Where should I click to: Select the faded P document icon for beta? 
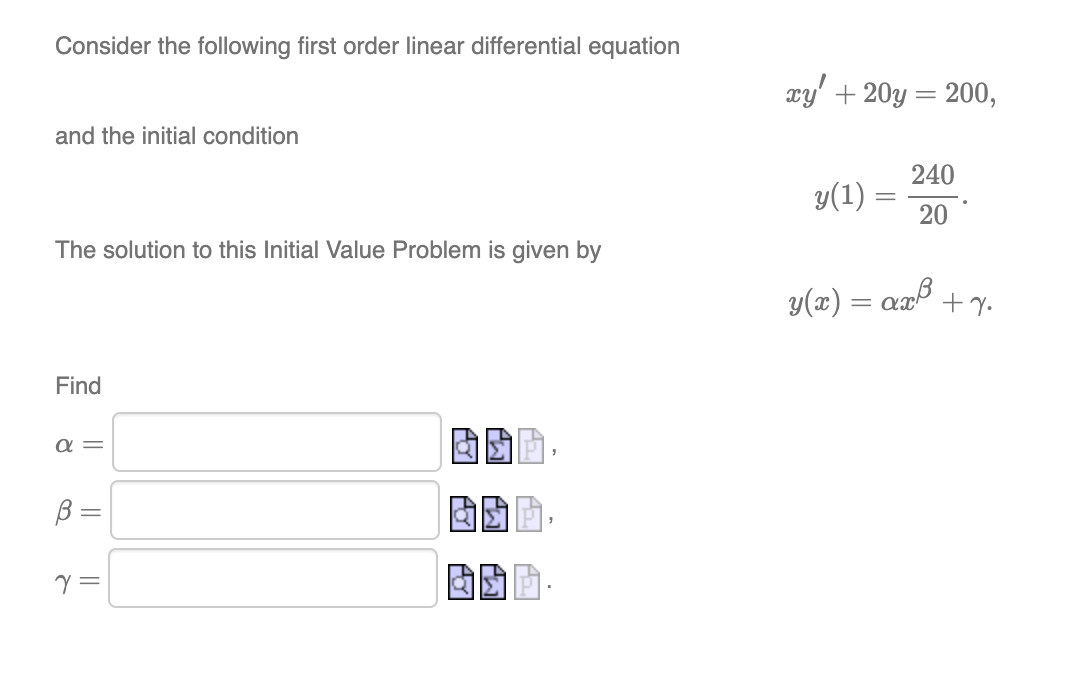click(527, 513)
